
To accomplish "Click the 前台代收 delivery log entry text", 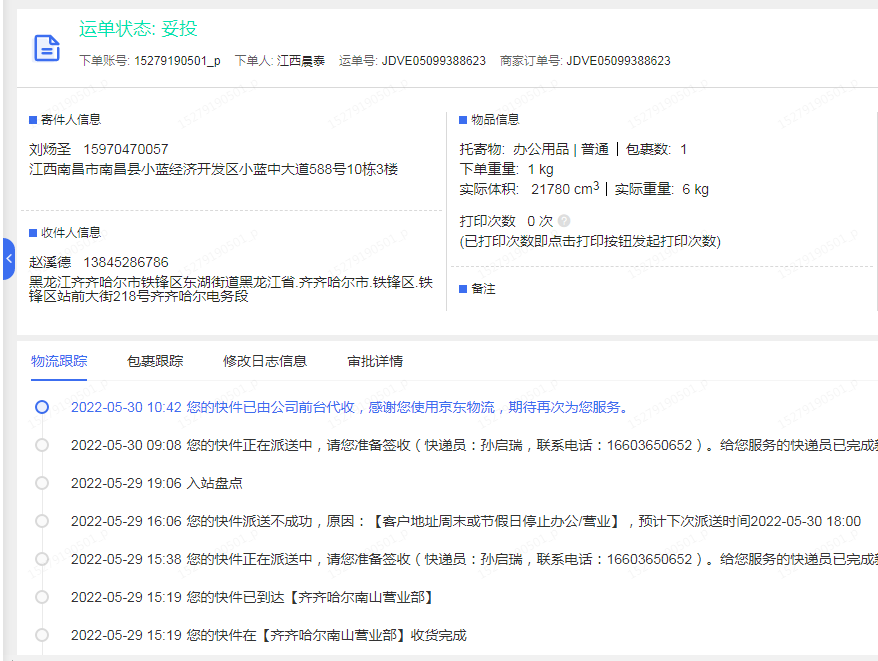I will (x=349, y=407).
